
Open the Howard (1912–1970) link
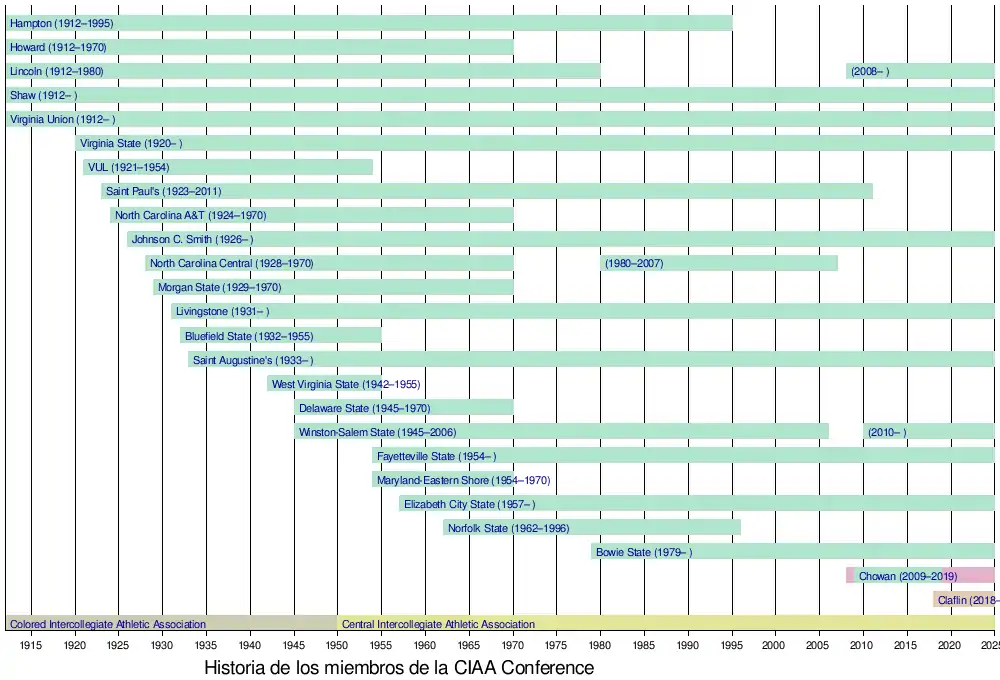point(58,47)
